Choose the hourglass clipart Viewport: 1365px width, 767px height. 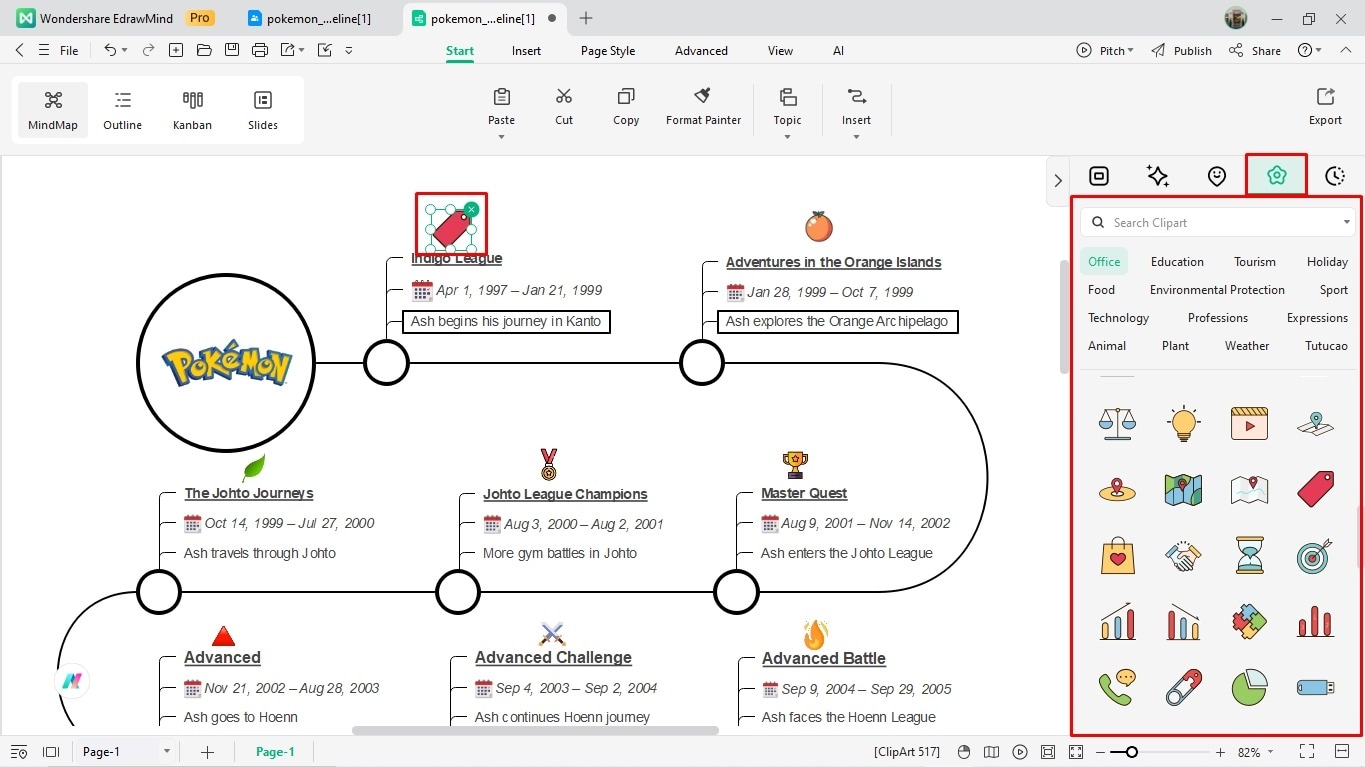pos(1249,556)
